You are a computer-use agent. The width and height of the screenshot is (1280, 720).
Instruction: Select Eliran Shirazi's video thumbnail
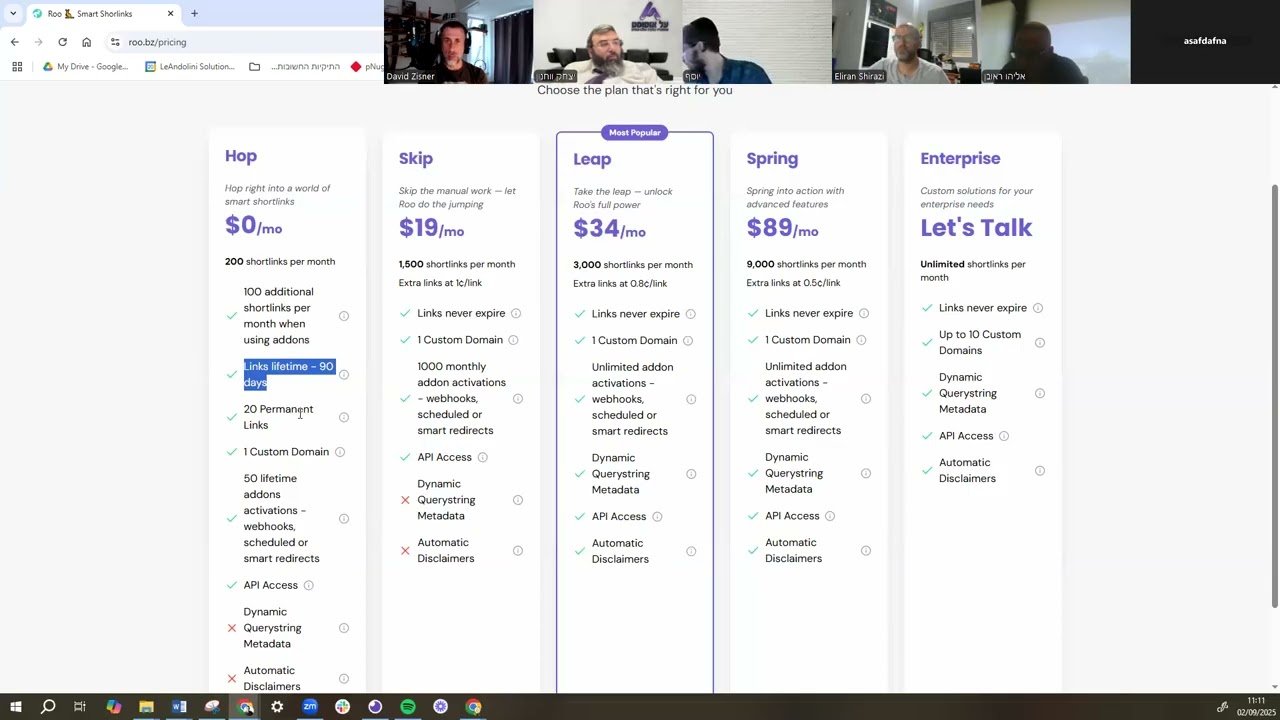[906, 42]
